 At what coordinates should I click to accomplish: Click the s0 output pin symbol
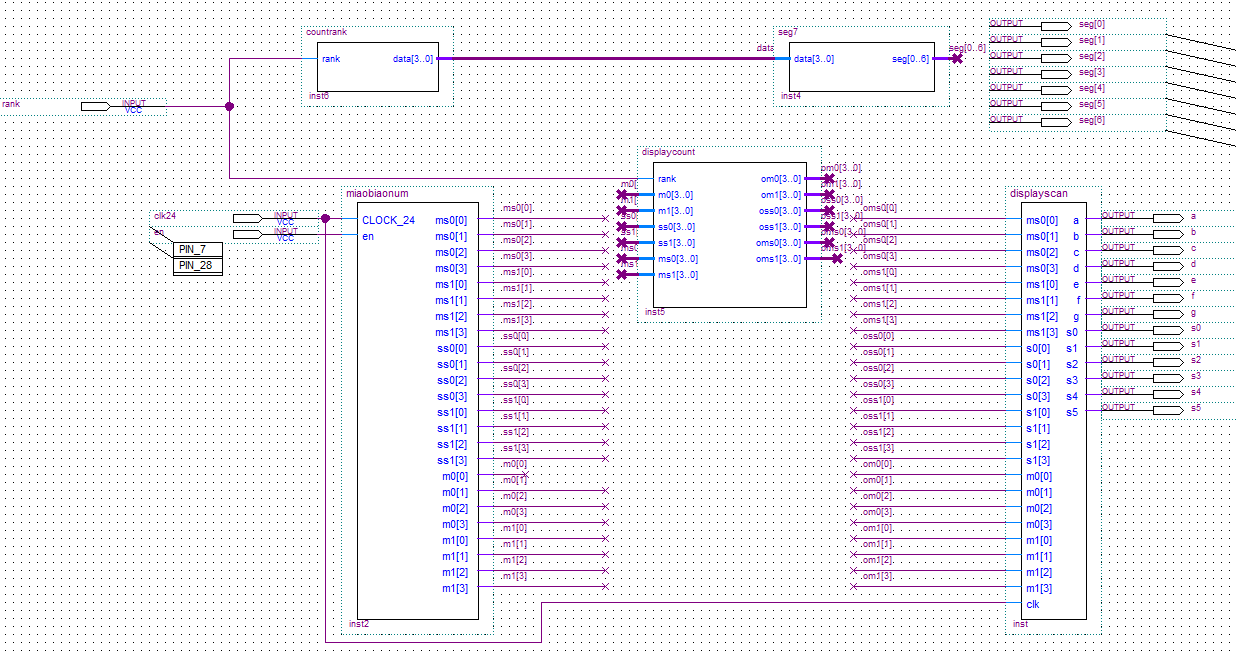coord(1167,329)
